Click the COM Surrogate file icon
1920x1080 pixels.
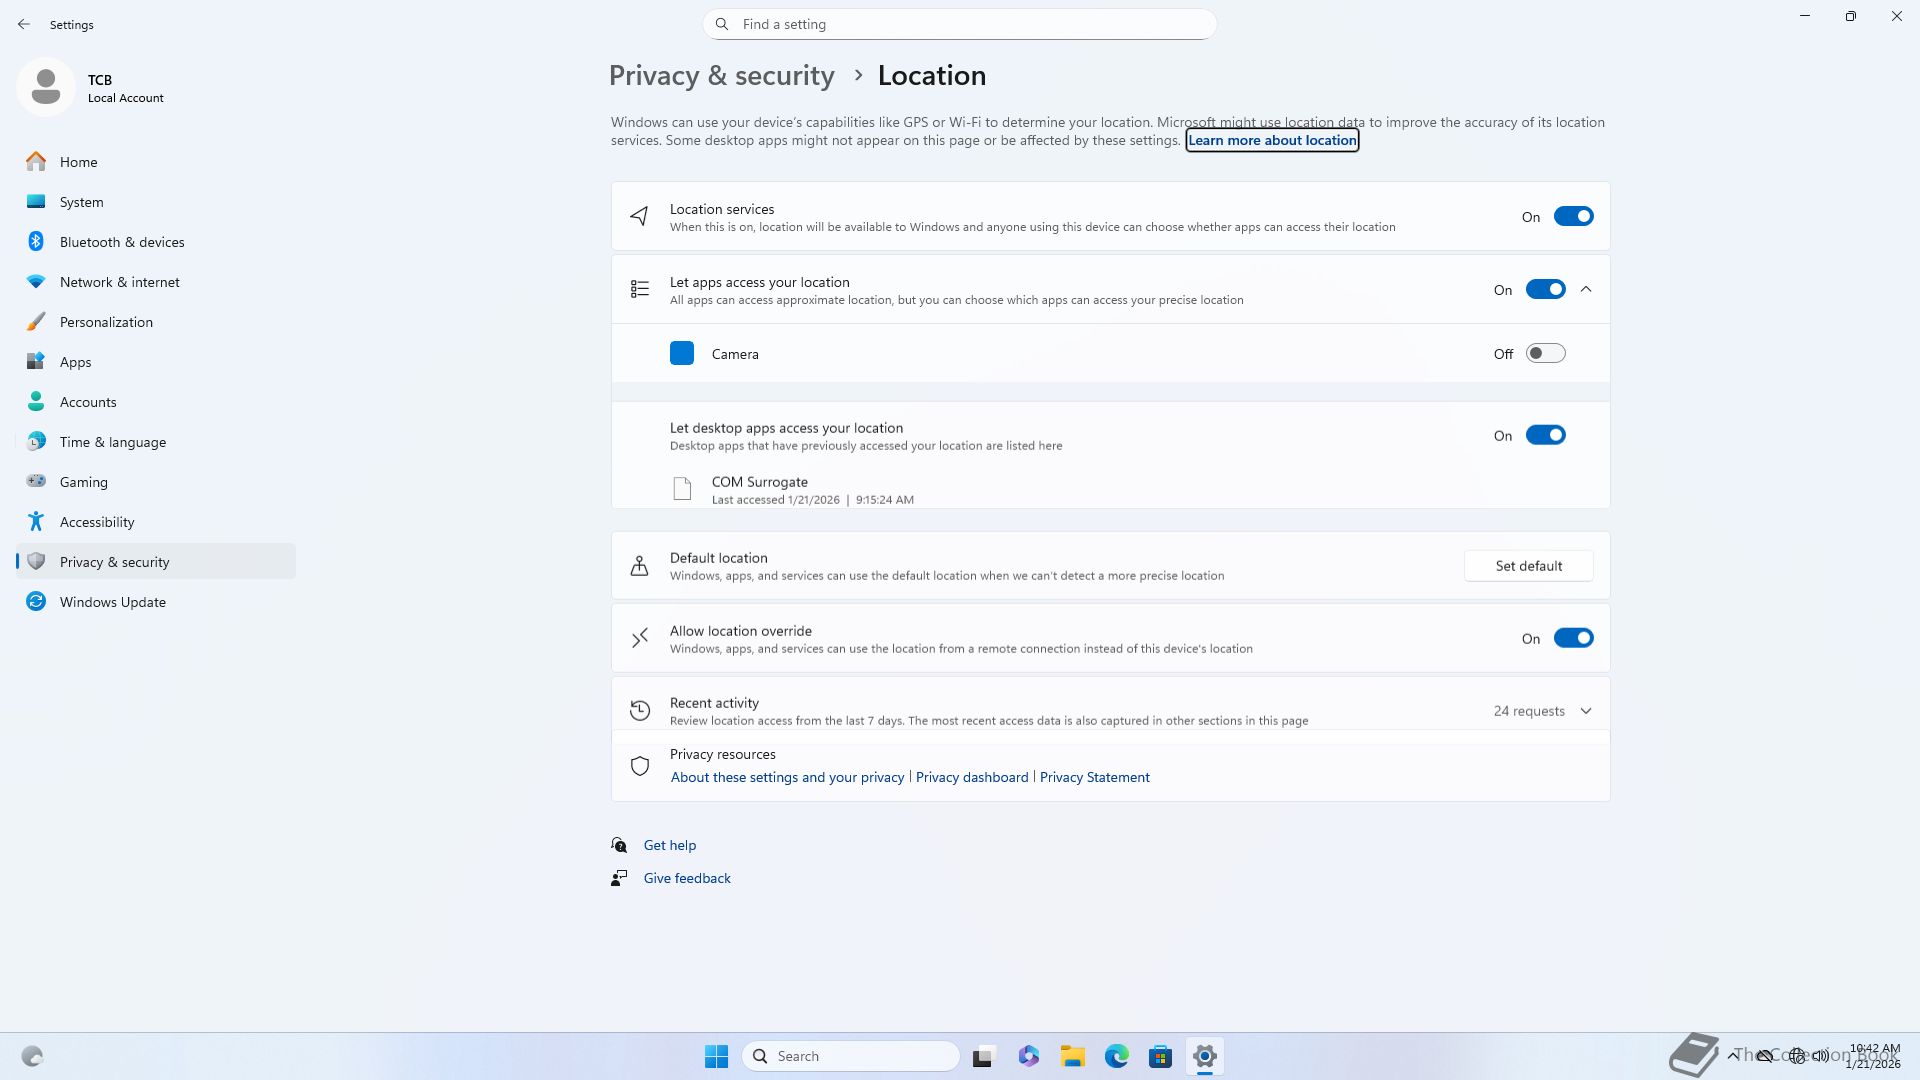[x=682, y=489]
